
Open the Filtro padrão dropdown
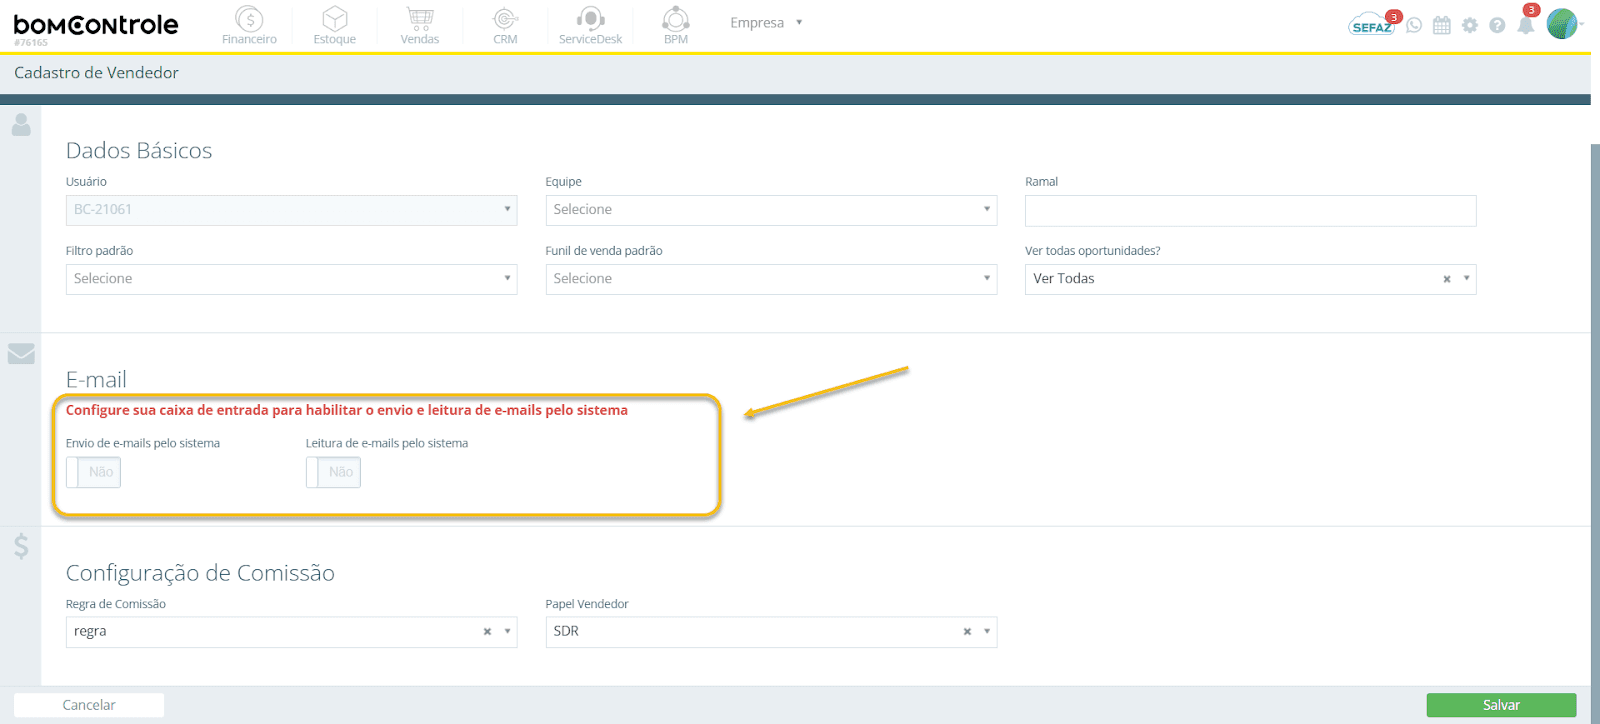click(291, 279)
